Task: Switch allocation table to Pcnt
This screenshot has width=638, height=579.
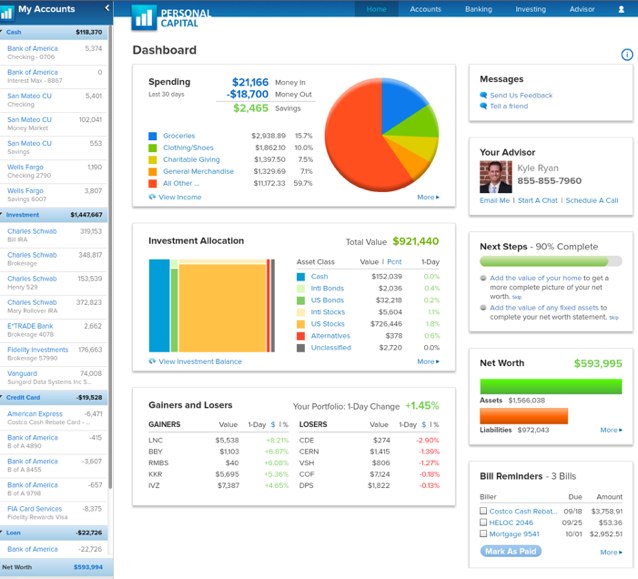Action: 394,262
